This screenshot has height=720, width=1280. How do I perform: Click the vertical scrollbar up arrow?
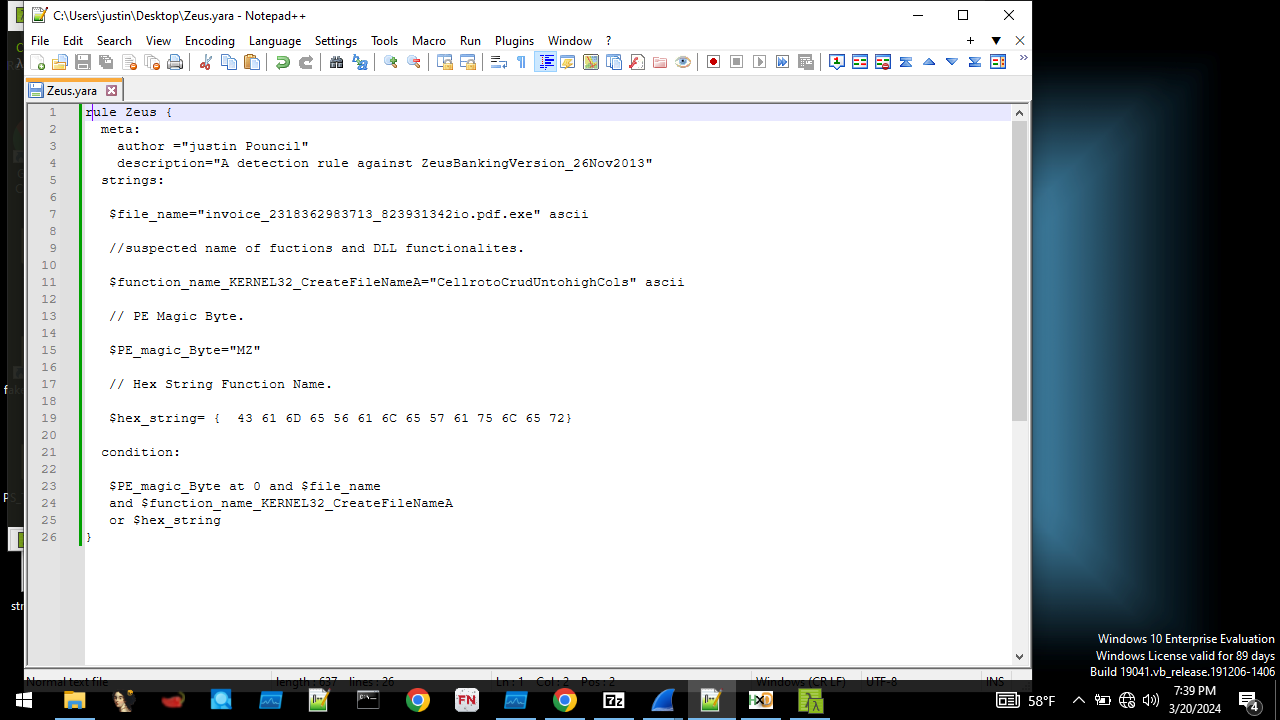pos(1020,112)
